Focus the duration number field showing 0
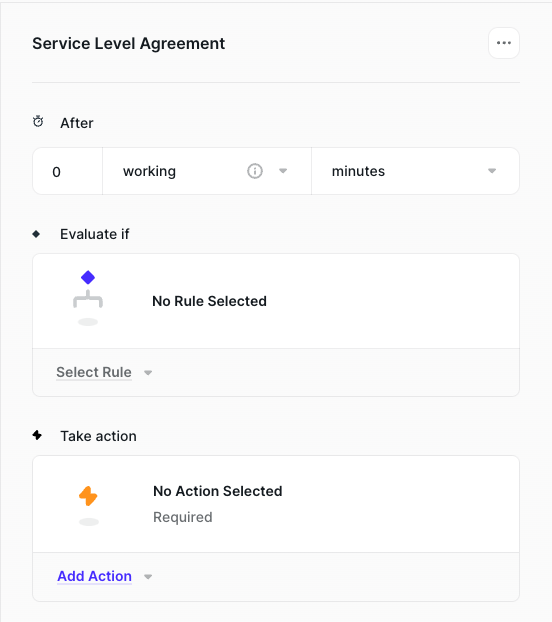The image size is (552, 622). [67, 171]
